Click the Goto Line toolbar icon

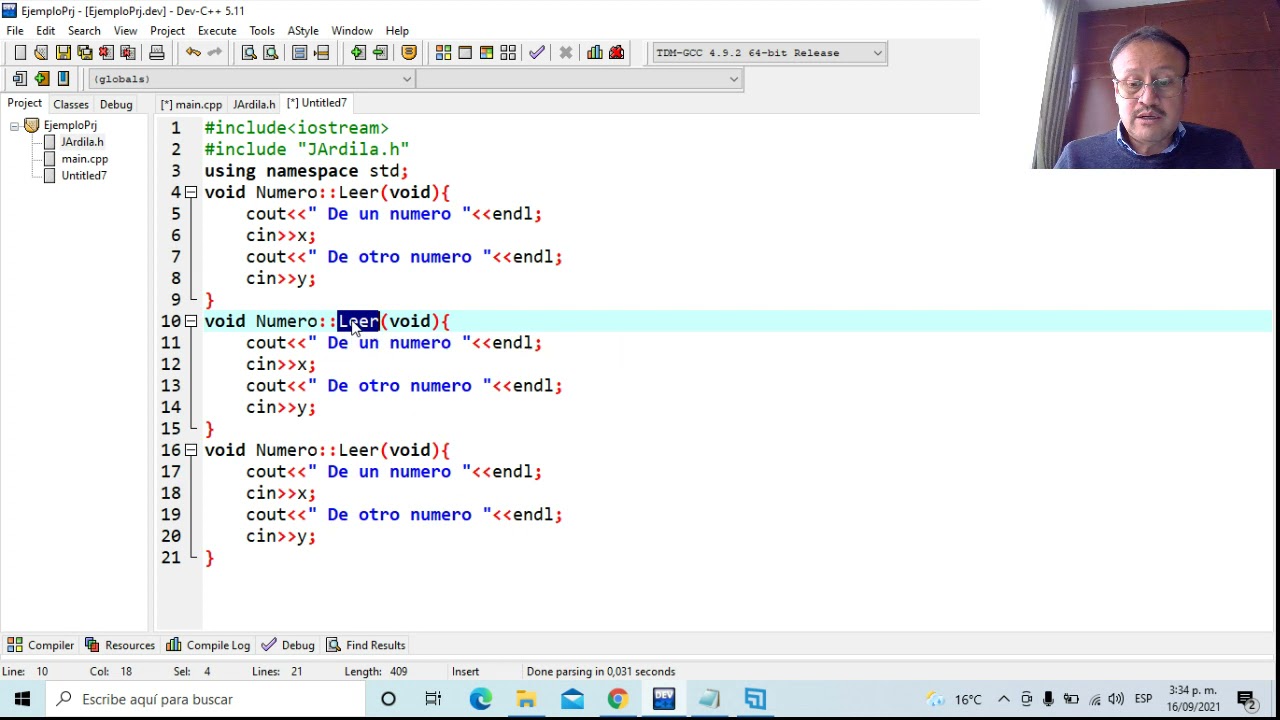[321, 53]
